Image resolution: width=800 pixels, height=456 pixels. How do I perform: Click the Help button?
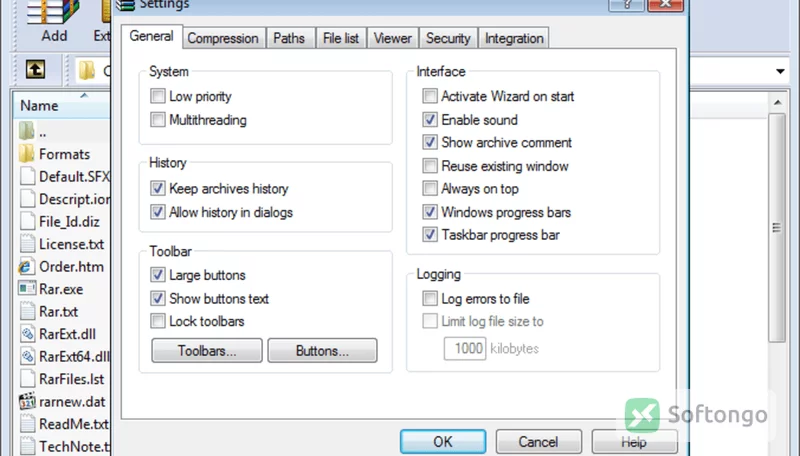point(634,441)
